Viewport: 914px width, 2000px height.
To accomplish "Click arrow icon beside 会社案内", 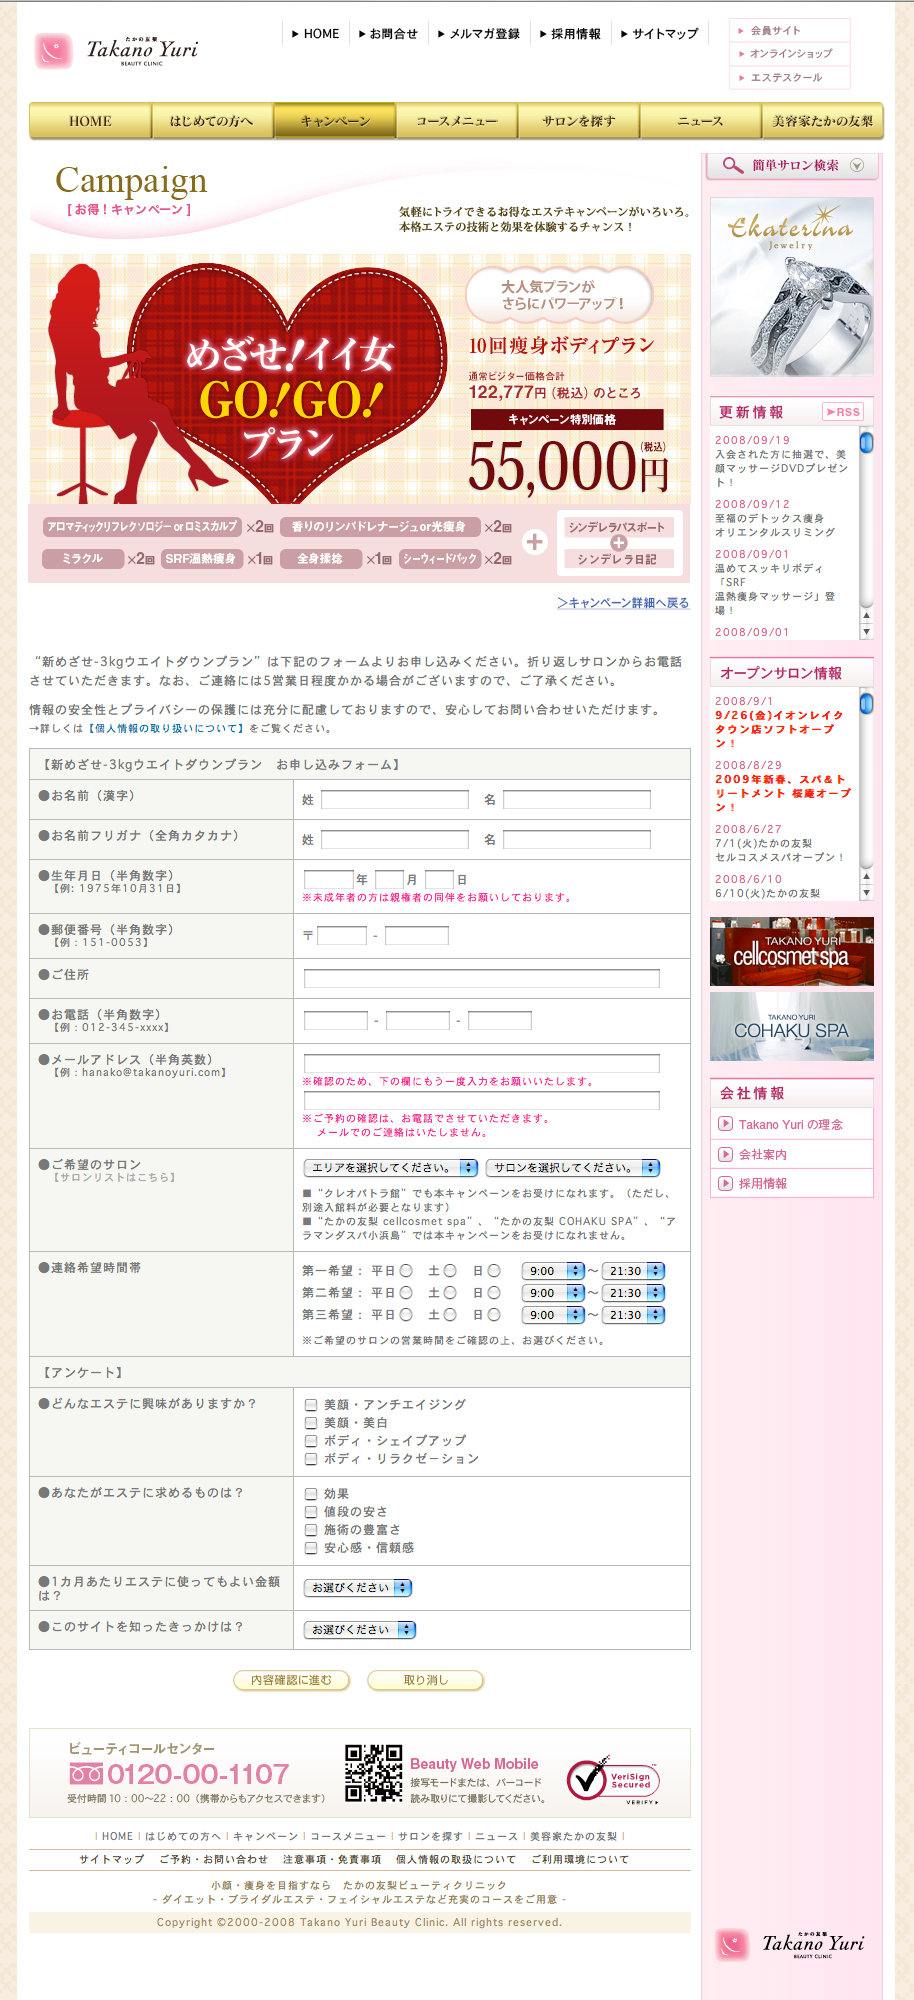I will point(725,1154).
